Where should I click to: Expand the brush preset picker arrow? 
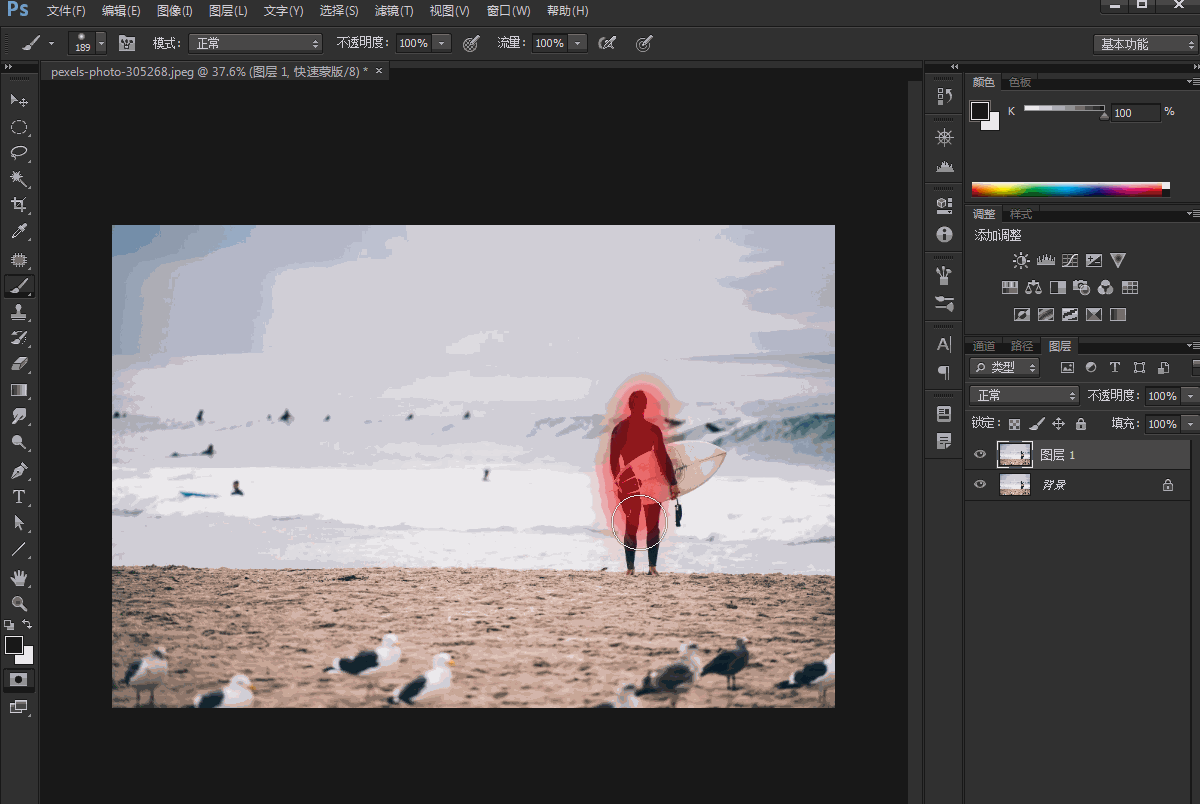101,43
